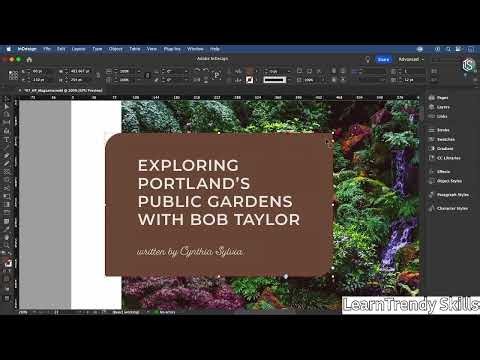Click the Share button
The image size is (480, 360).
coord(384,60)
